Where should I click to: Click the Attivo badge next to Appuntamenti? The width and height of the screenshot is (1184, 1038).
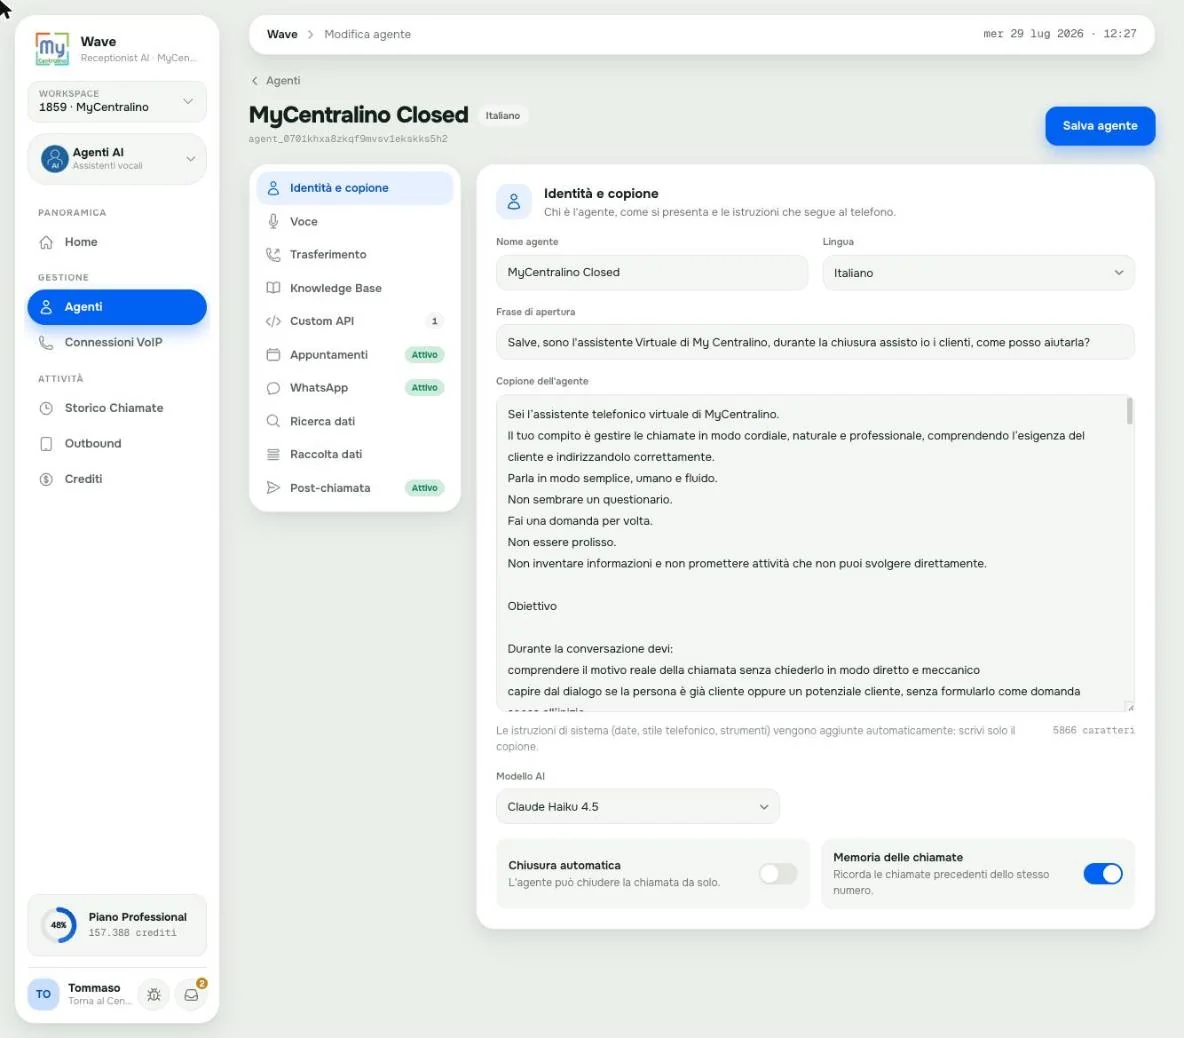[x=424, y=355]
